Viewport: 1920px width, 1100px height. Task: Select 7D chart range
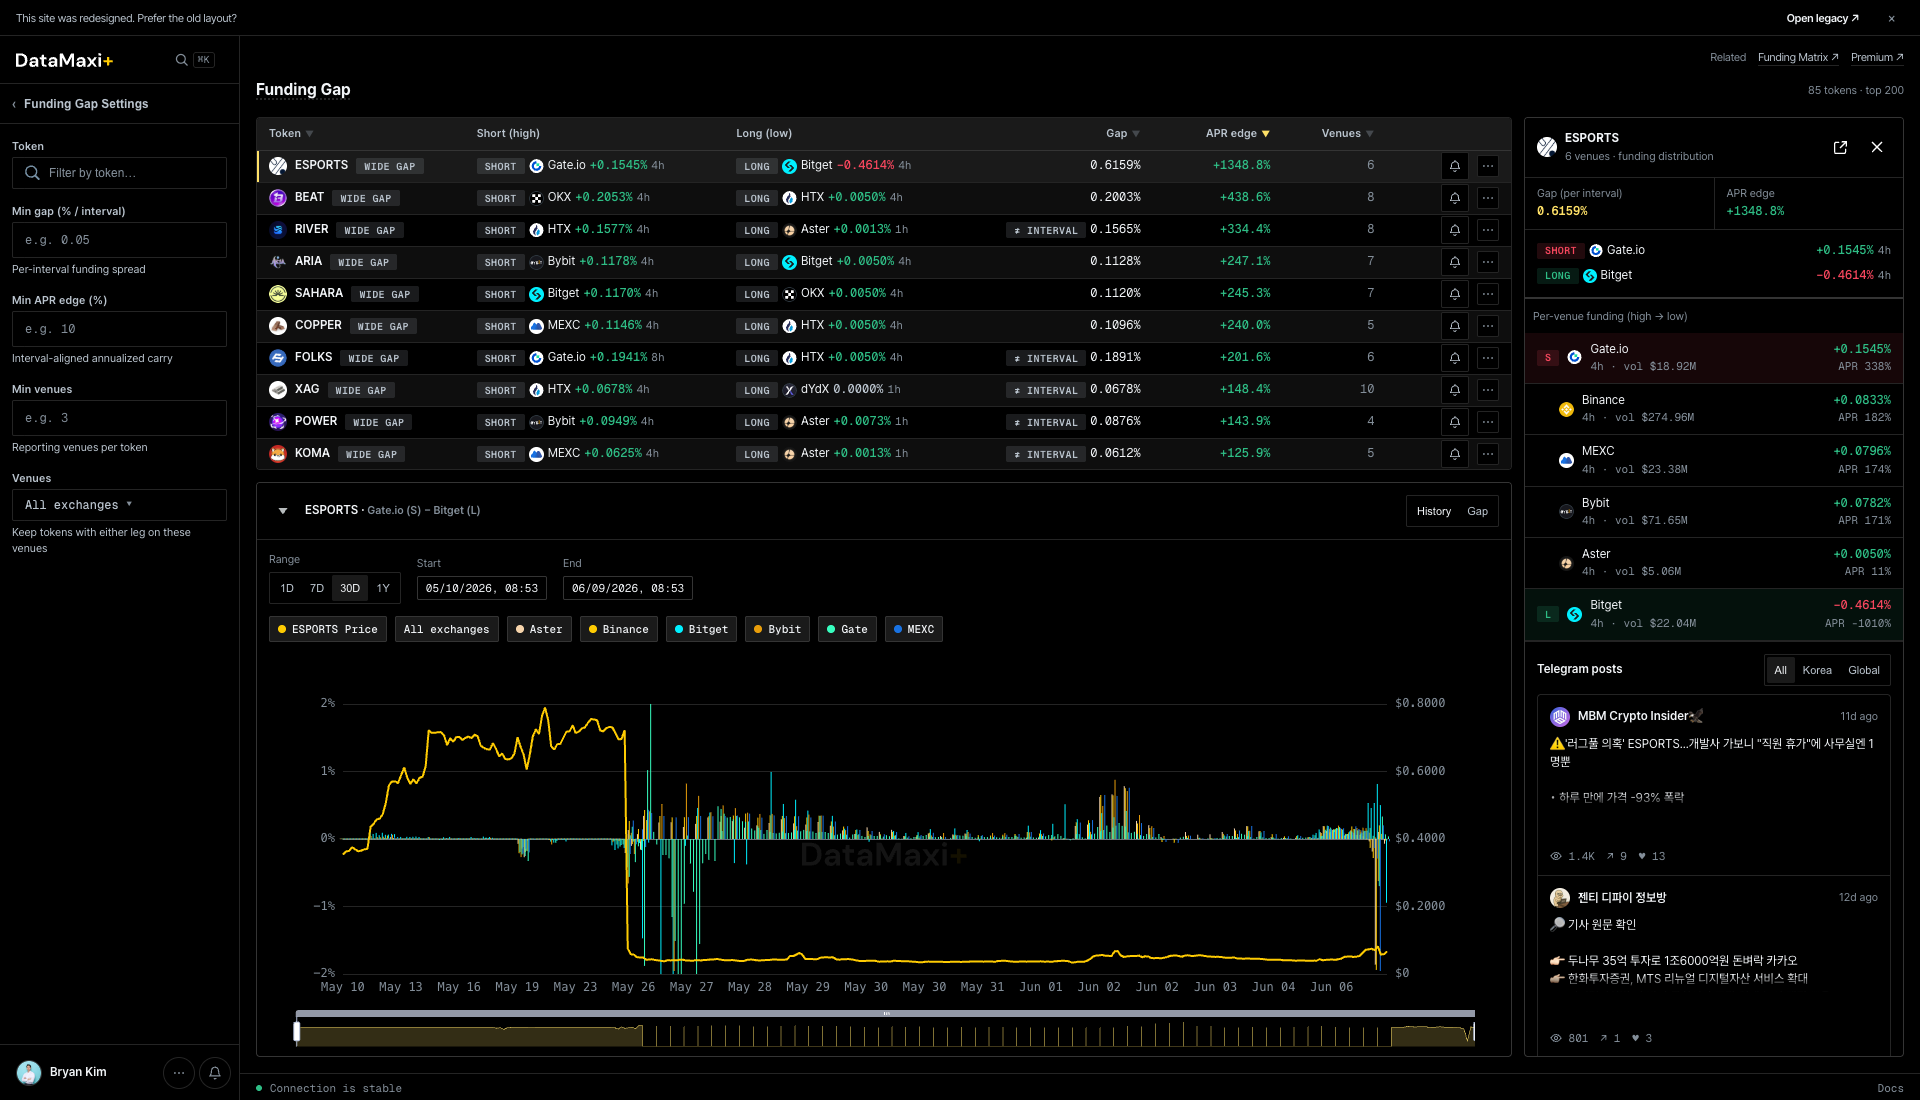(x=317, y=589)
